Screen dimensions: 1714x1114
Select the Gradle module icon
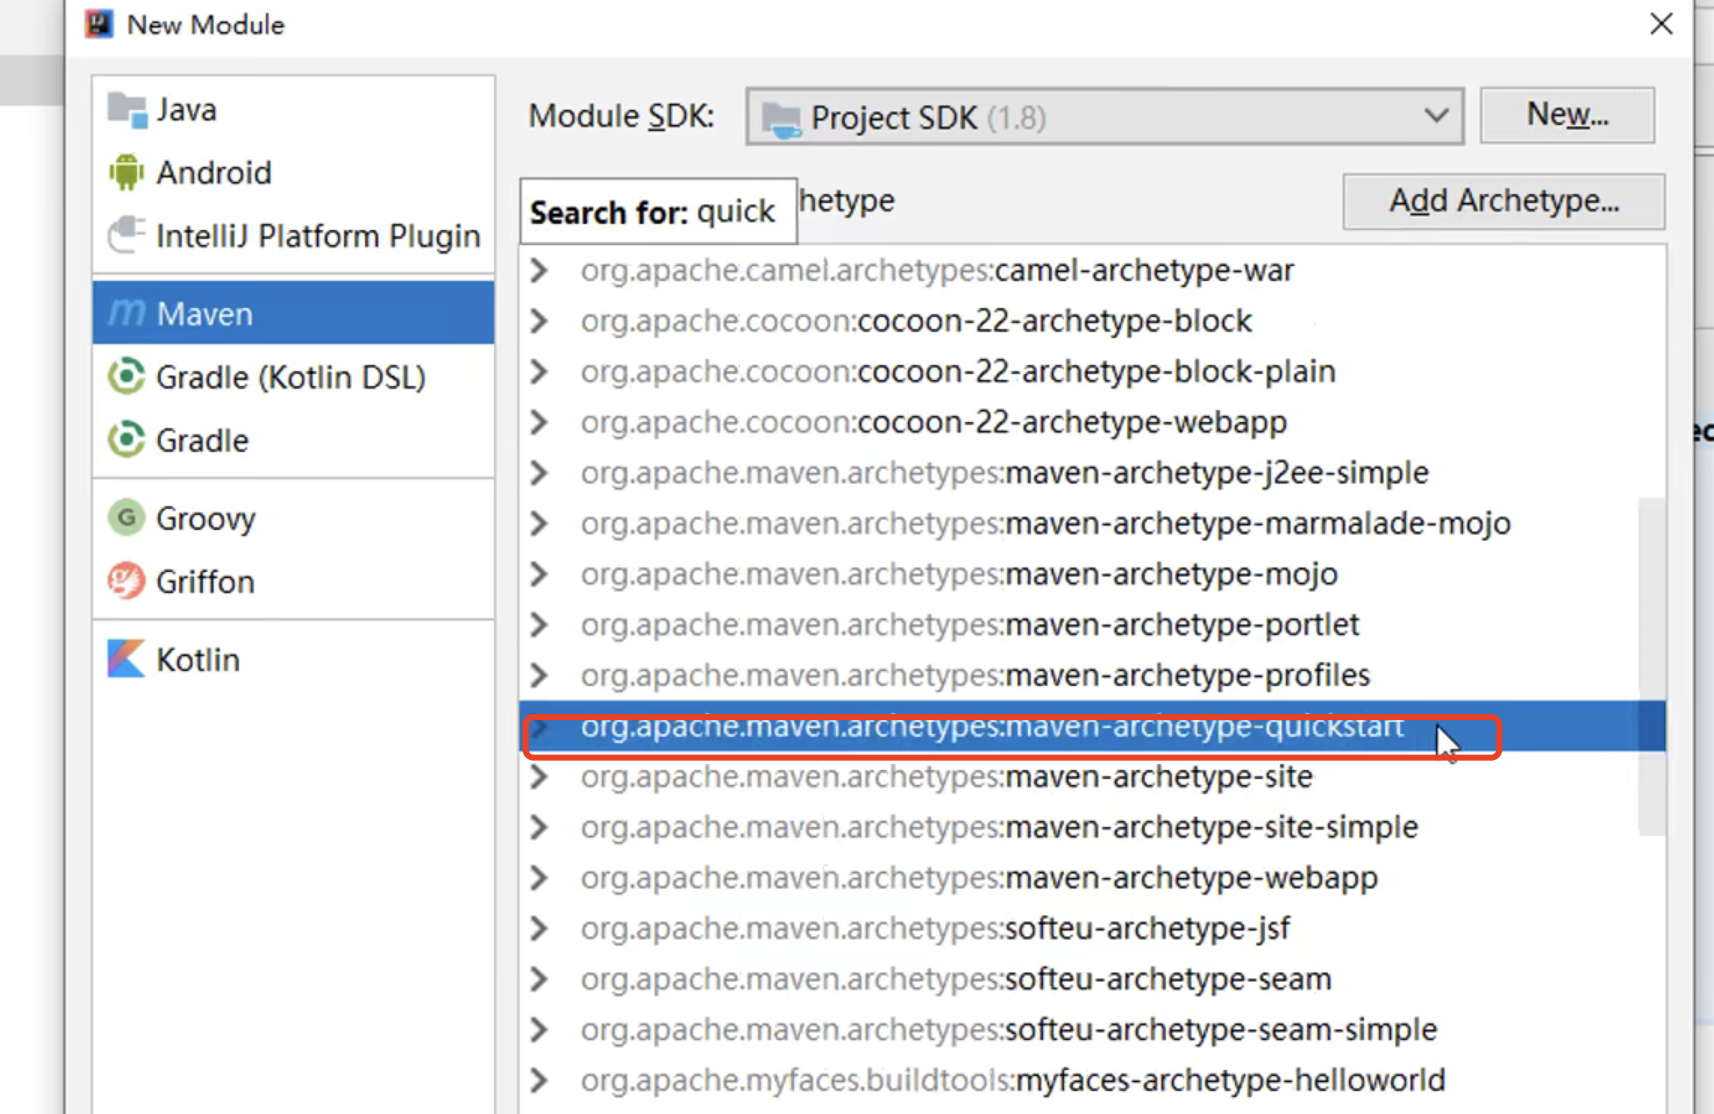coord(126,440)
